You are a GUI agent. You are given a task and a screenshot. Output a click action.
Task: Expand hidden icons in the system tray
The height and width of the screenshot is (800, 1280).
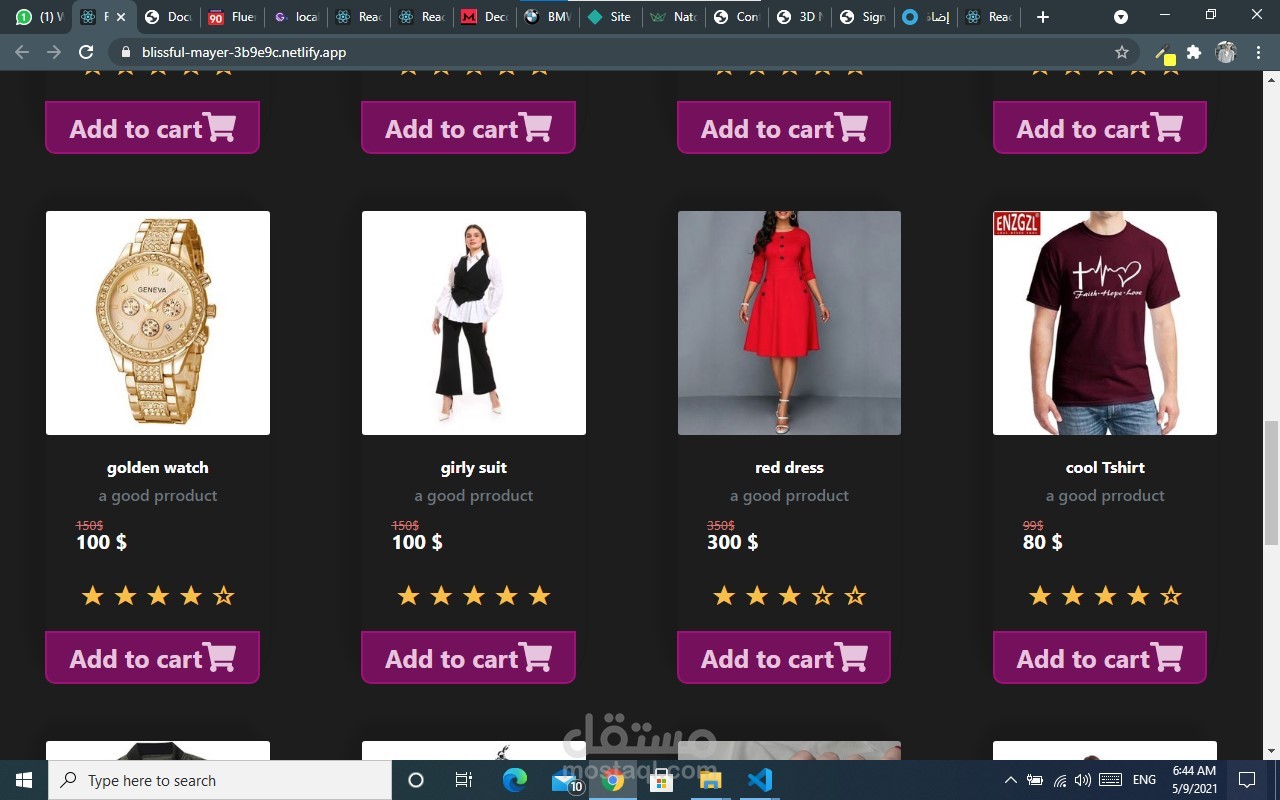(1010, 780)
